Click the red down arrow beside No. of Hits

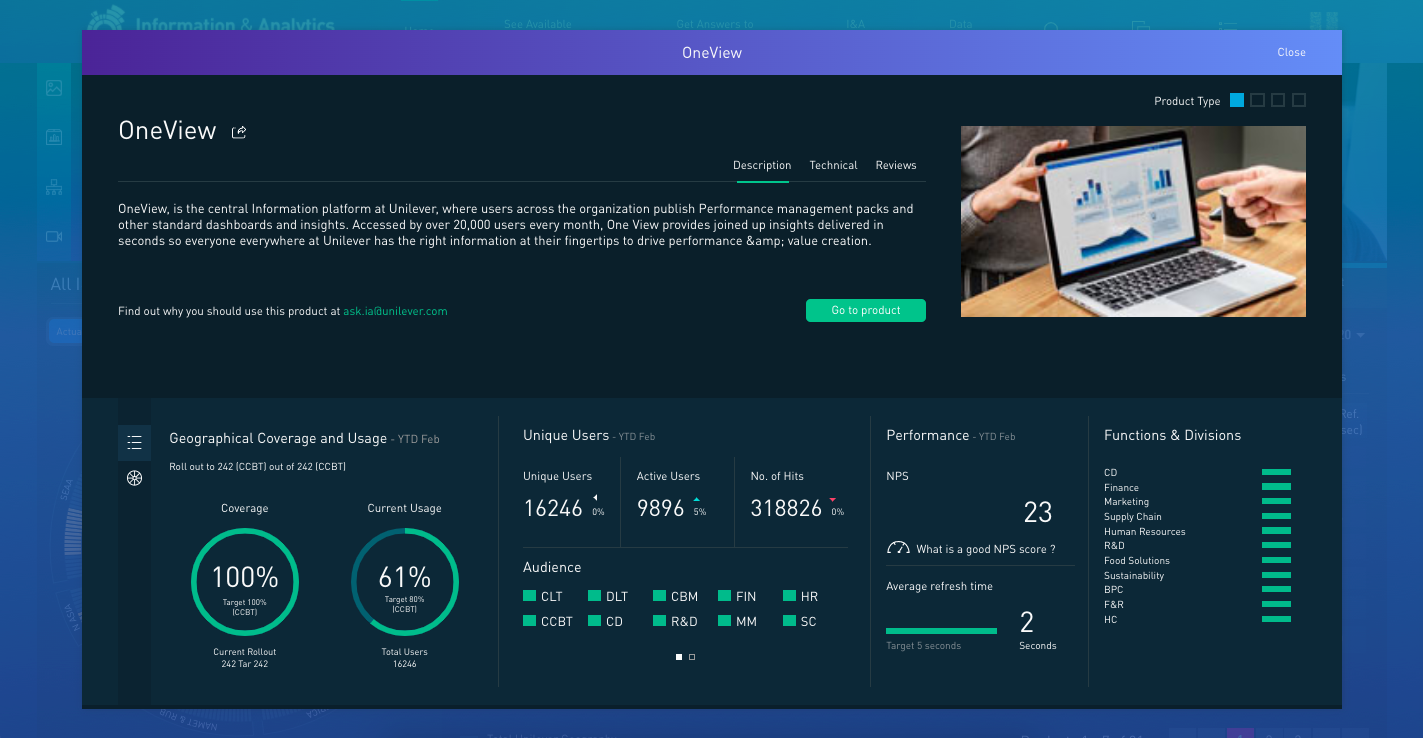832,499
